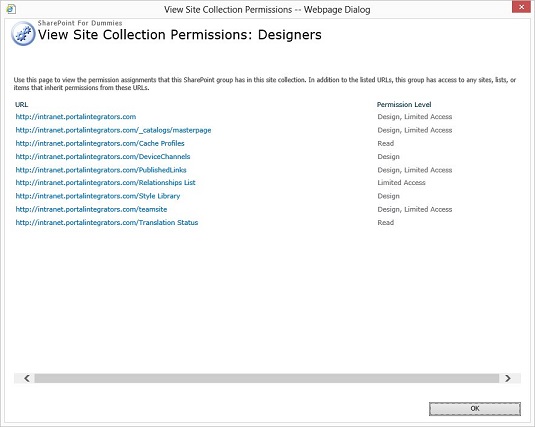Open the Cache Profiles URL link

[100, 143]
